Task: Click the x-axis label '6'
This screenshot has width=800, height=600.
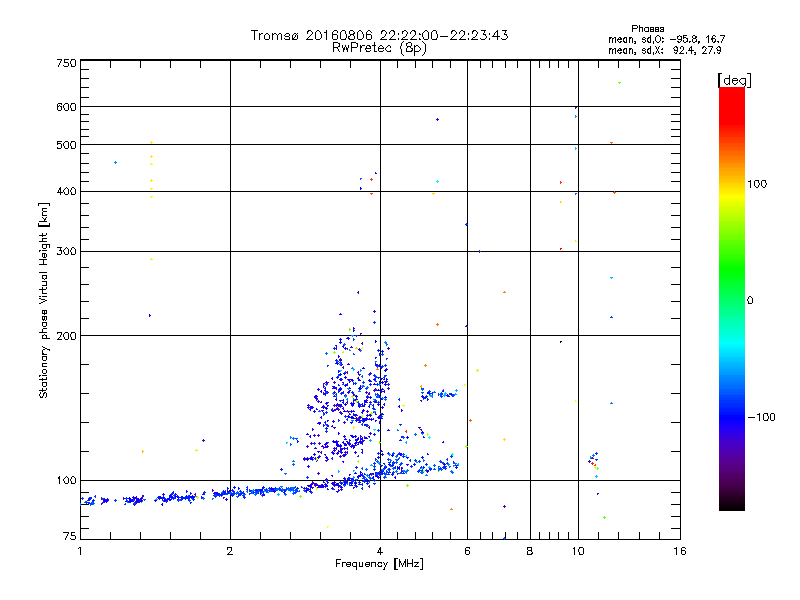Action: [x=467, y=551]
